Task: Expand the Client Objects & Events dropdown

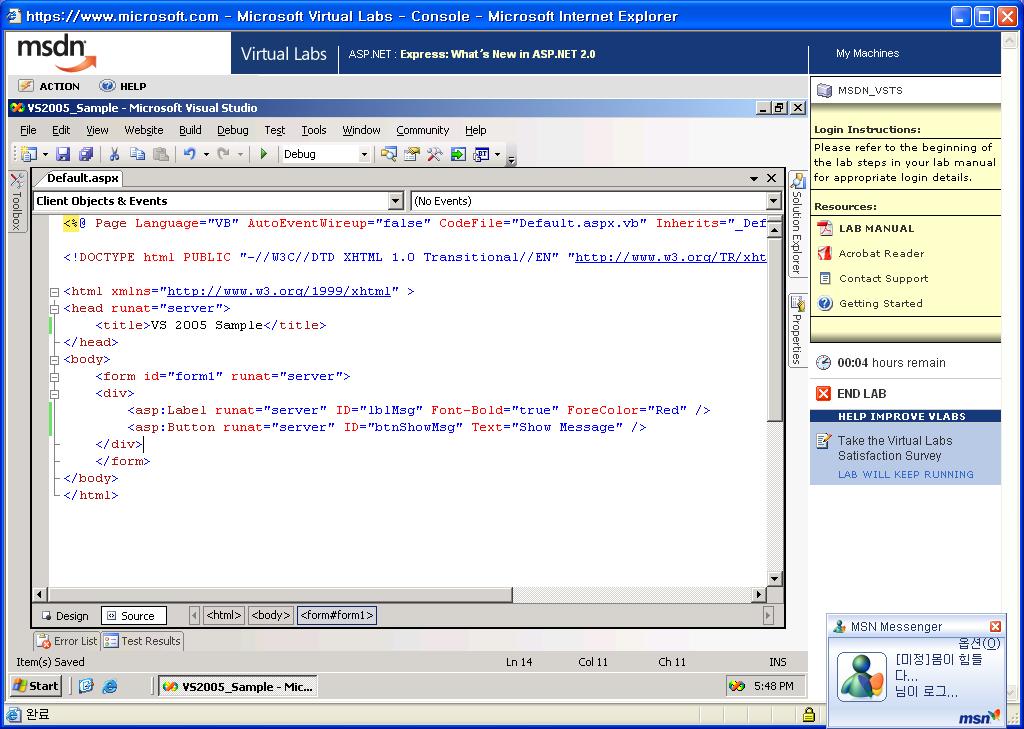Action: [x=395, y=201]
